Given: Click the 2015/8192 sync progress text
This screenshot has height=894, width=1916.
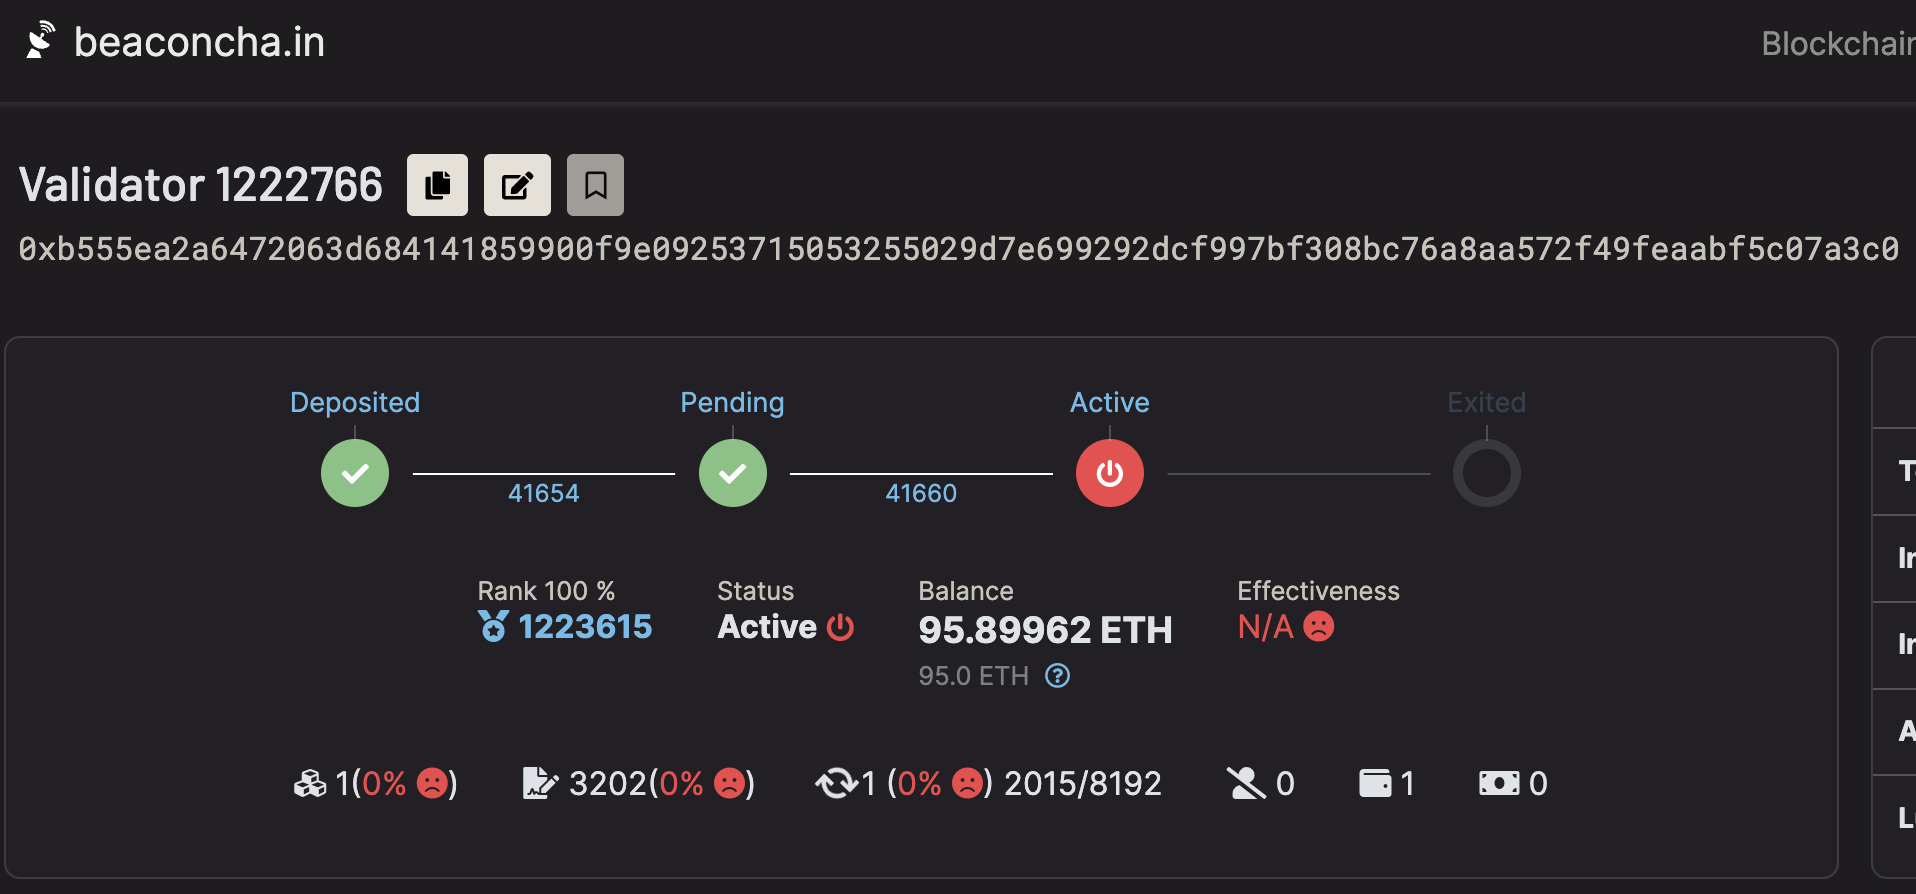Looking at the screenshot, I should pyautogui.click(x=1083, y=783).
